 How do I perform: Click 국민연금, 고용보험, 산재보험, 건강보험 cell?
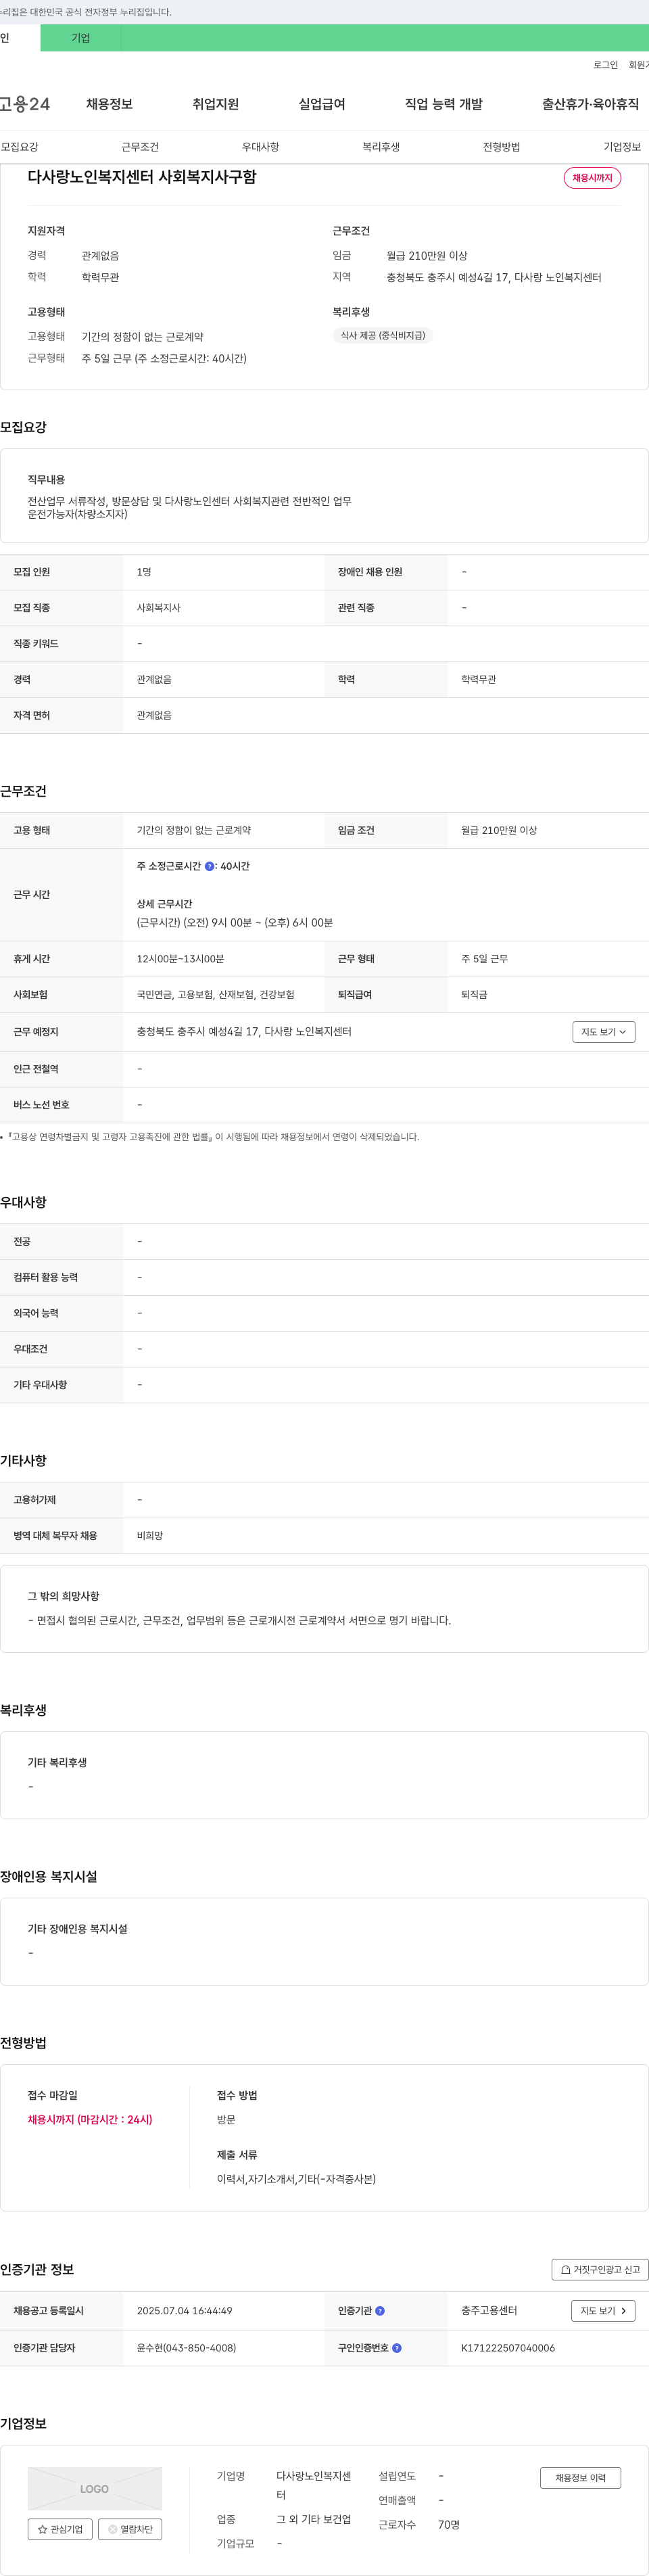pyautogui.click(x=216, y=995)
